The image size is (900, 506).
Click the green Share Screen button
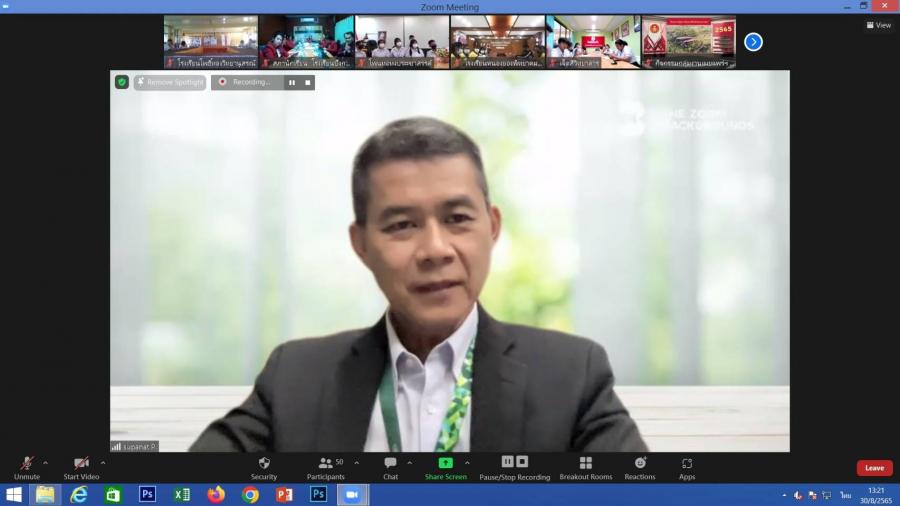point(445,467)
